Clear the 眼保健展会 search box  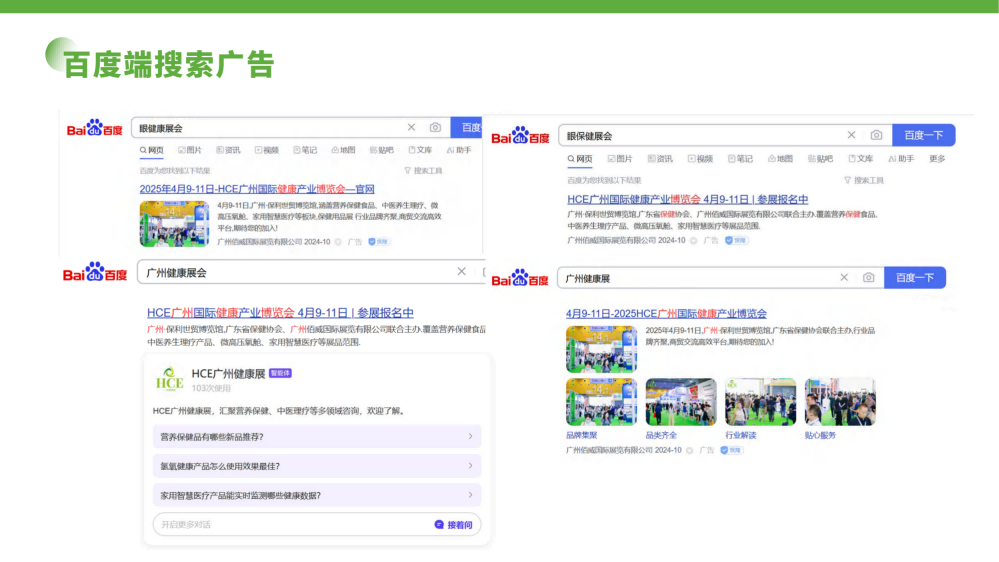pyautogui.click(x=851, y=135)
